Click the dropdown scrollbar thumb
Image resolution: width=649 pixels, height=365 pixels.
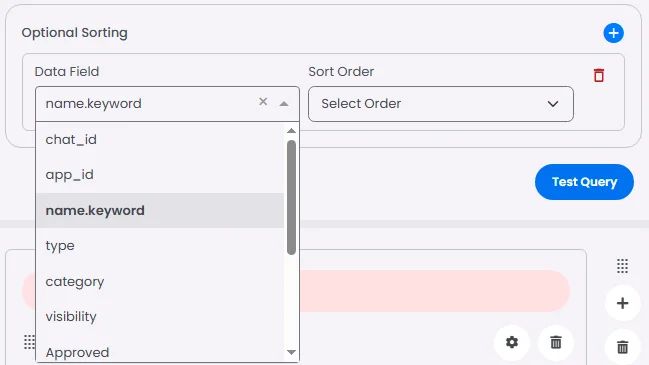click(x=291, y=197)
